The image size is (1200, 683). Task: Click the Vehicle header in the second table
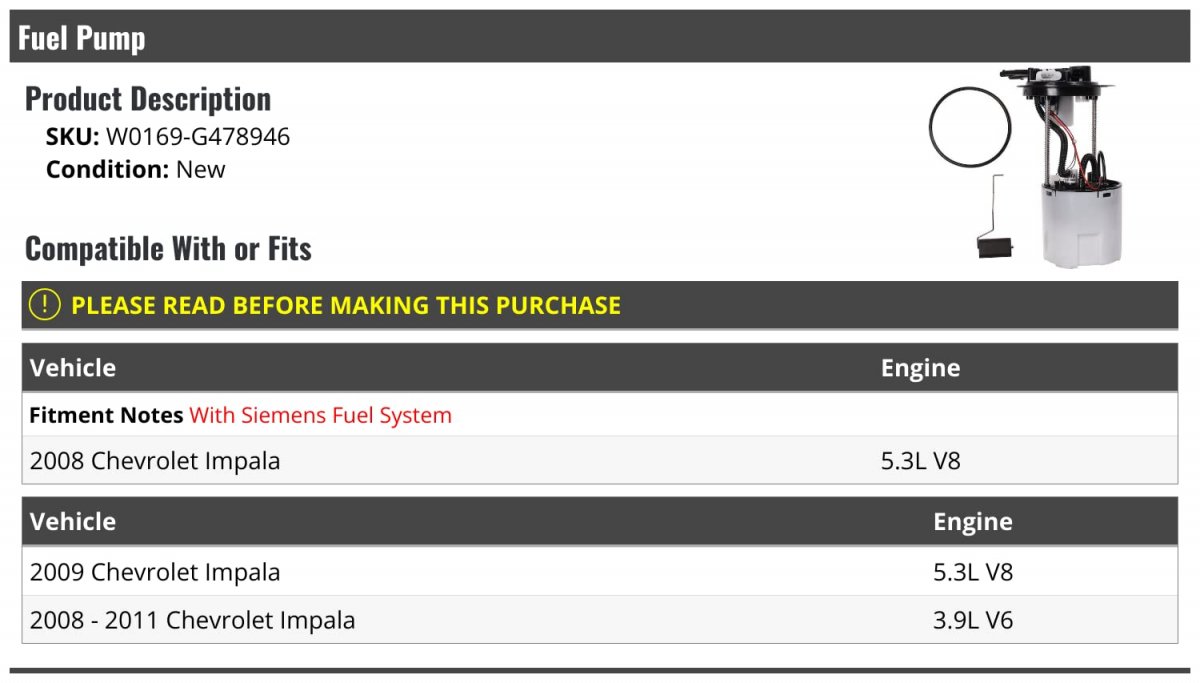point(73,521)
